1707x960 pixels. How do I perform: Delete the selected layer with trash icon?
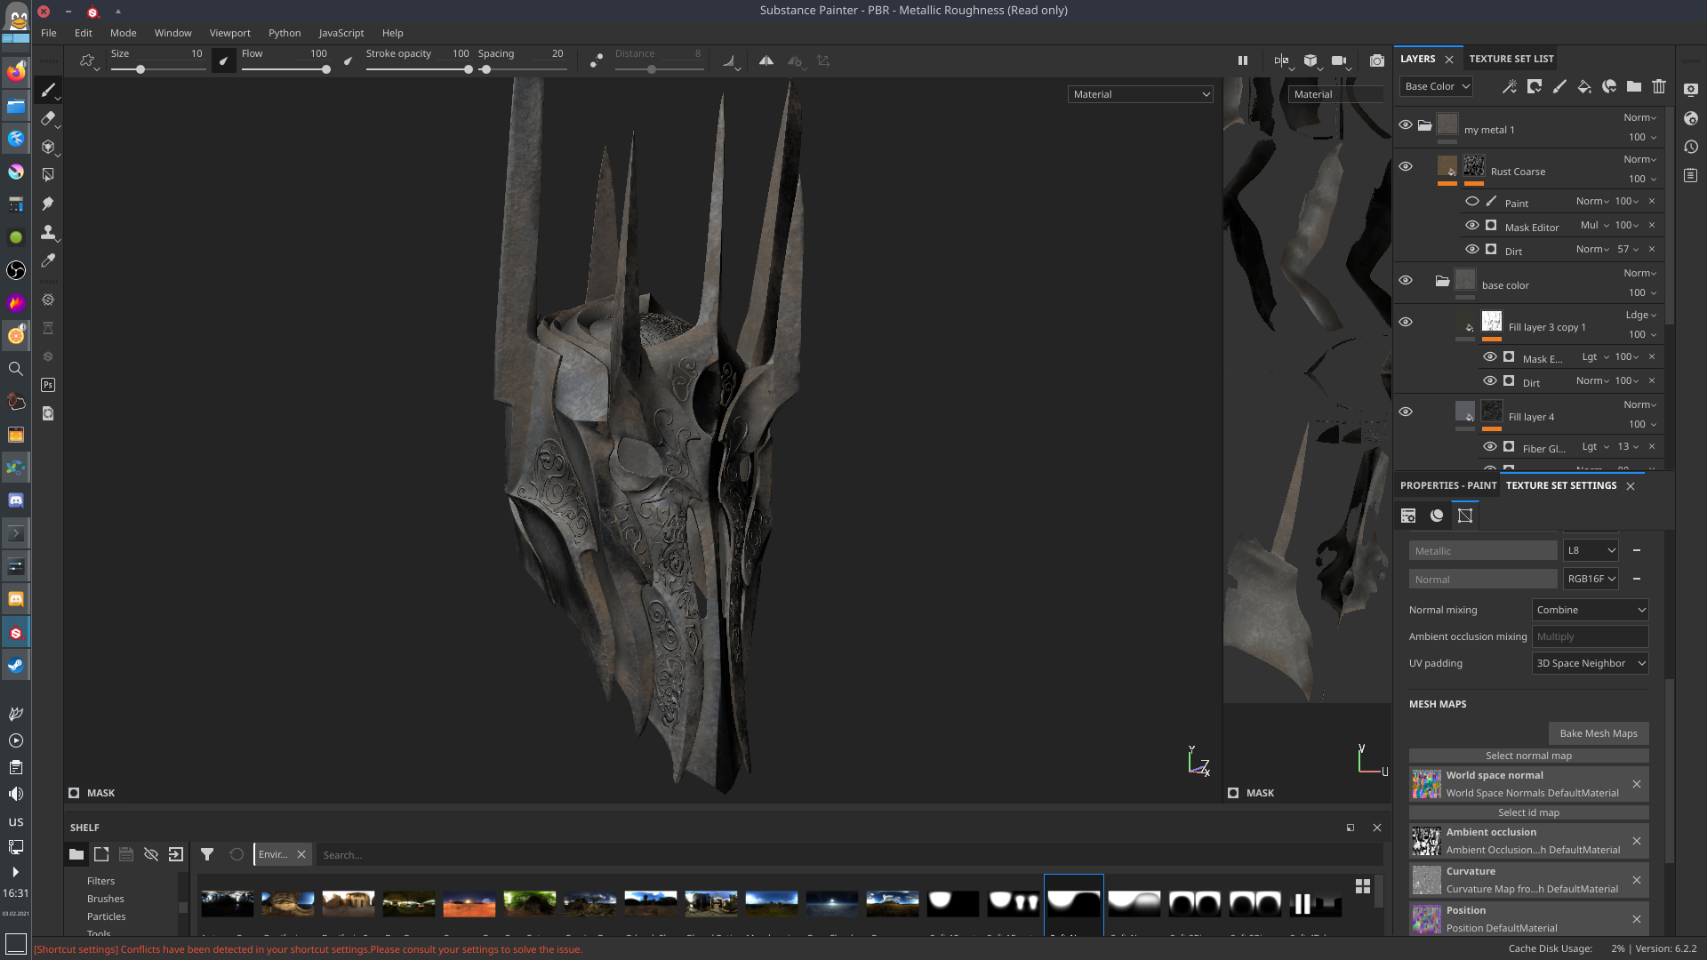(x=1659, y=87)
